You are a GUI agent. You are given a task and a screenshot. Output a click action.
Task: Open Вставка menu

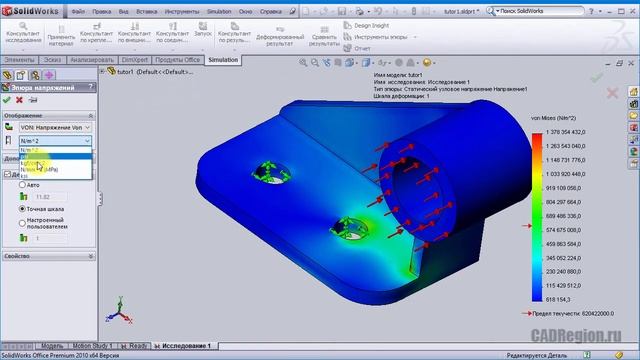click(x=146, y=11)
